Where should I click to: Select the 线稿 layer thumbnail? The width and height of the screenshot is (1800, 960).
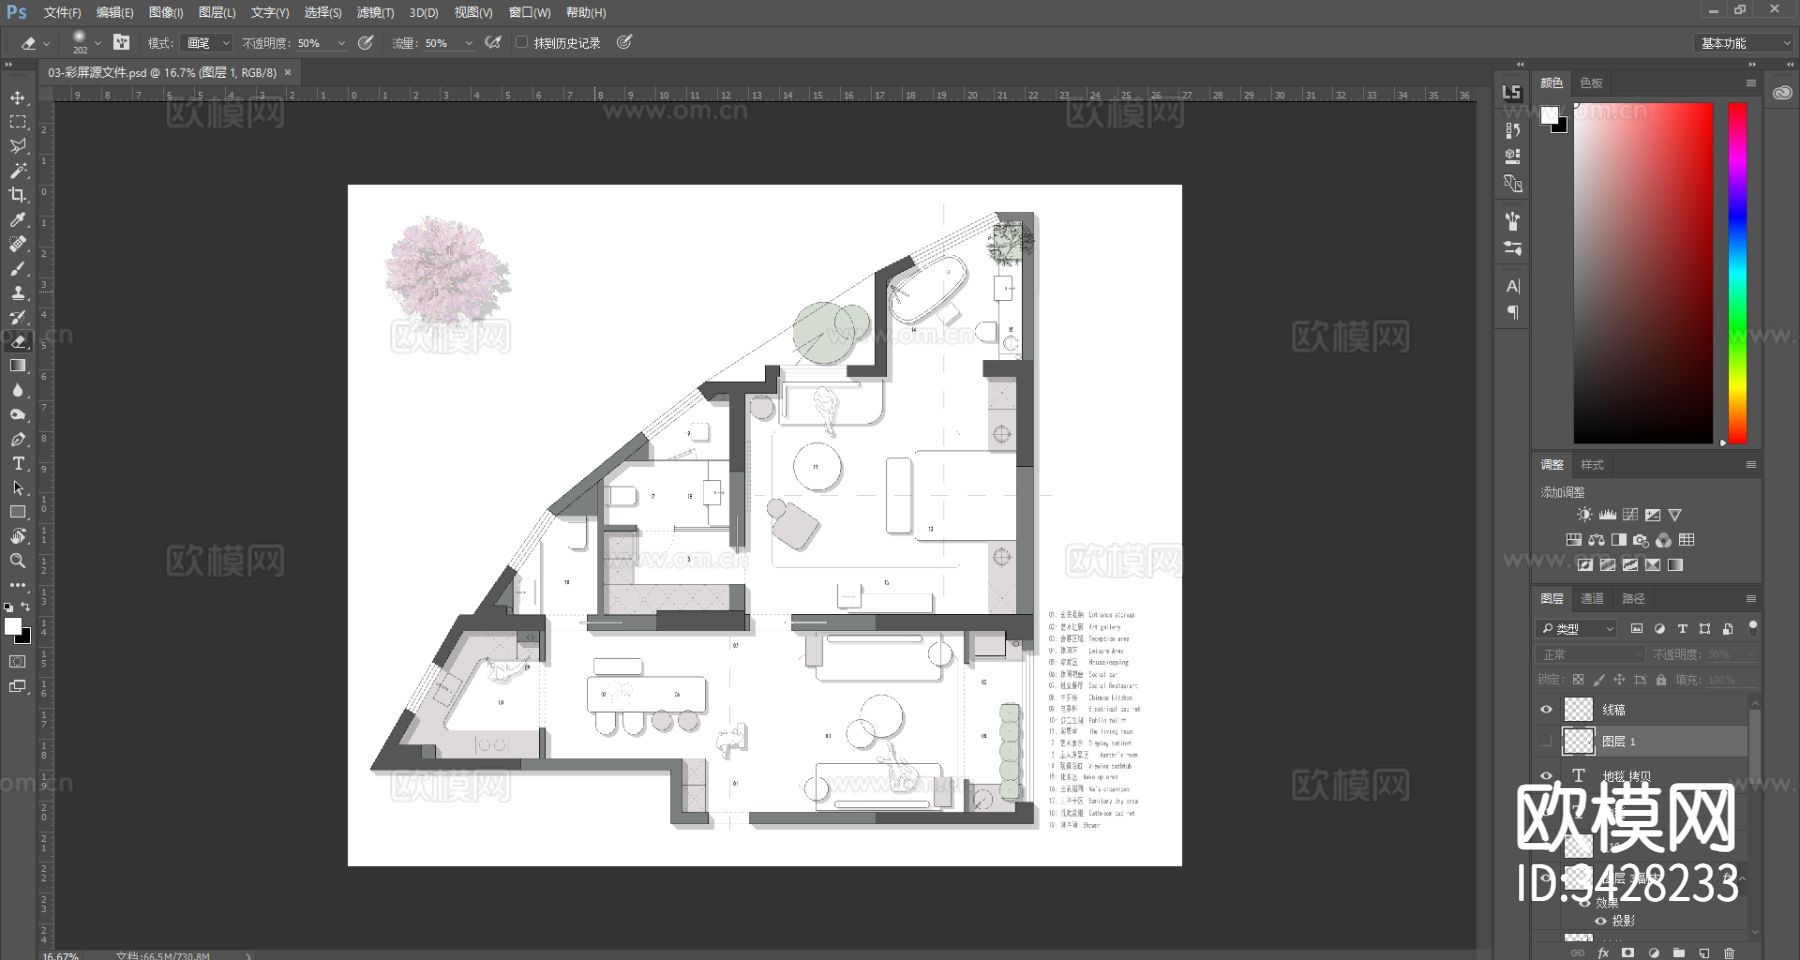[x=1578, y=709]
